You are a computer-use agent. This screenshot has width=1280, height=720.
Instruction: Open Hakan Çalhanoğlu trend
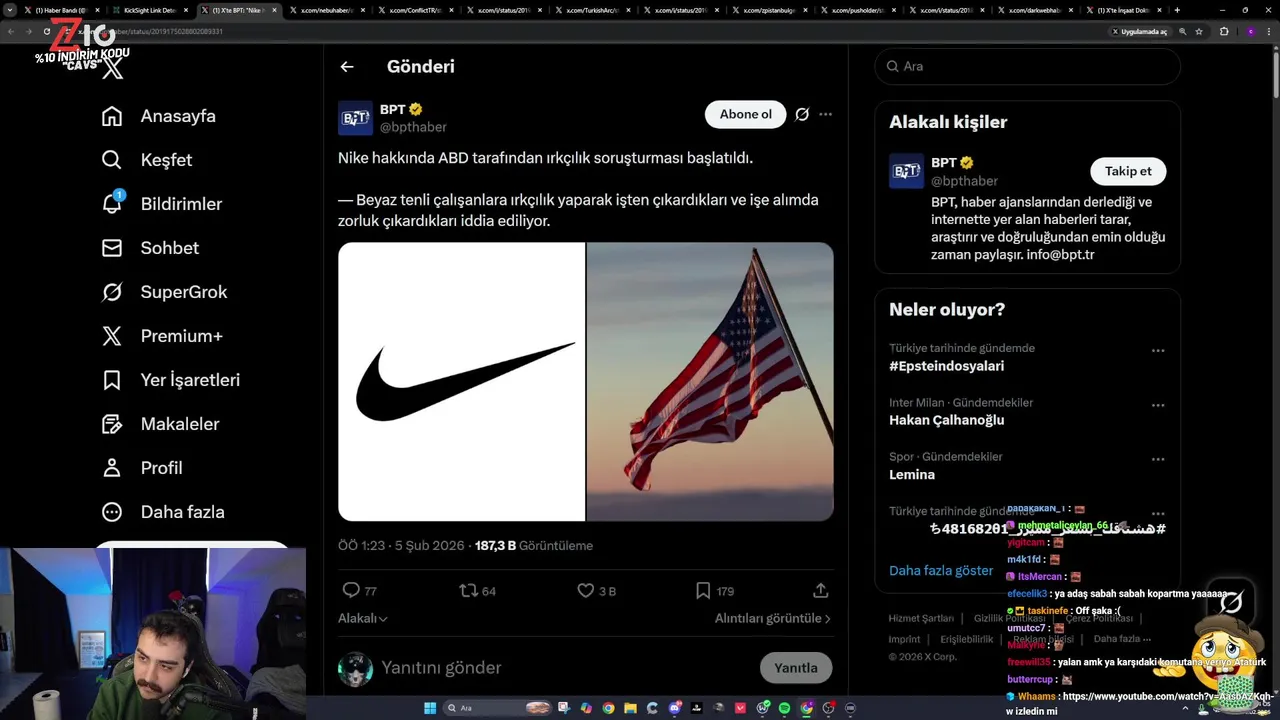point(946,420)
